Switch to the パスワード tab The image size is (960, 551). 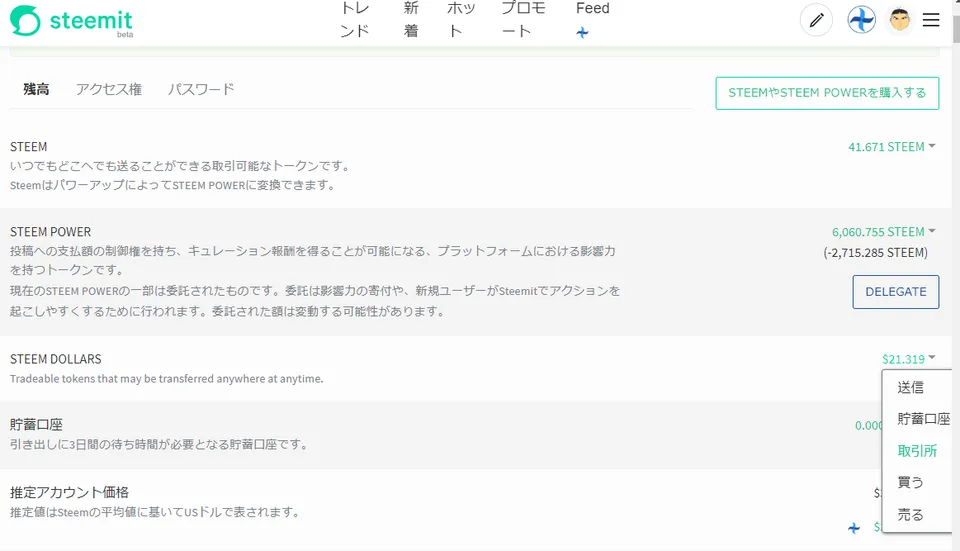(201, 89)
